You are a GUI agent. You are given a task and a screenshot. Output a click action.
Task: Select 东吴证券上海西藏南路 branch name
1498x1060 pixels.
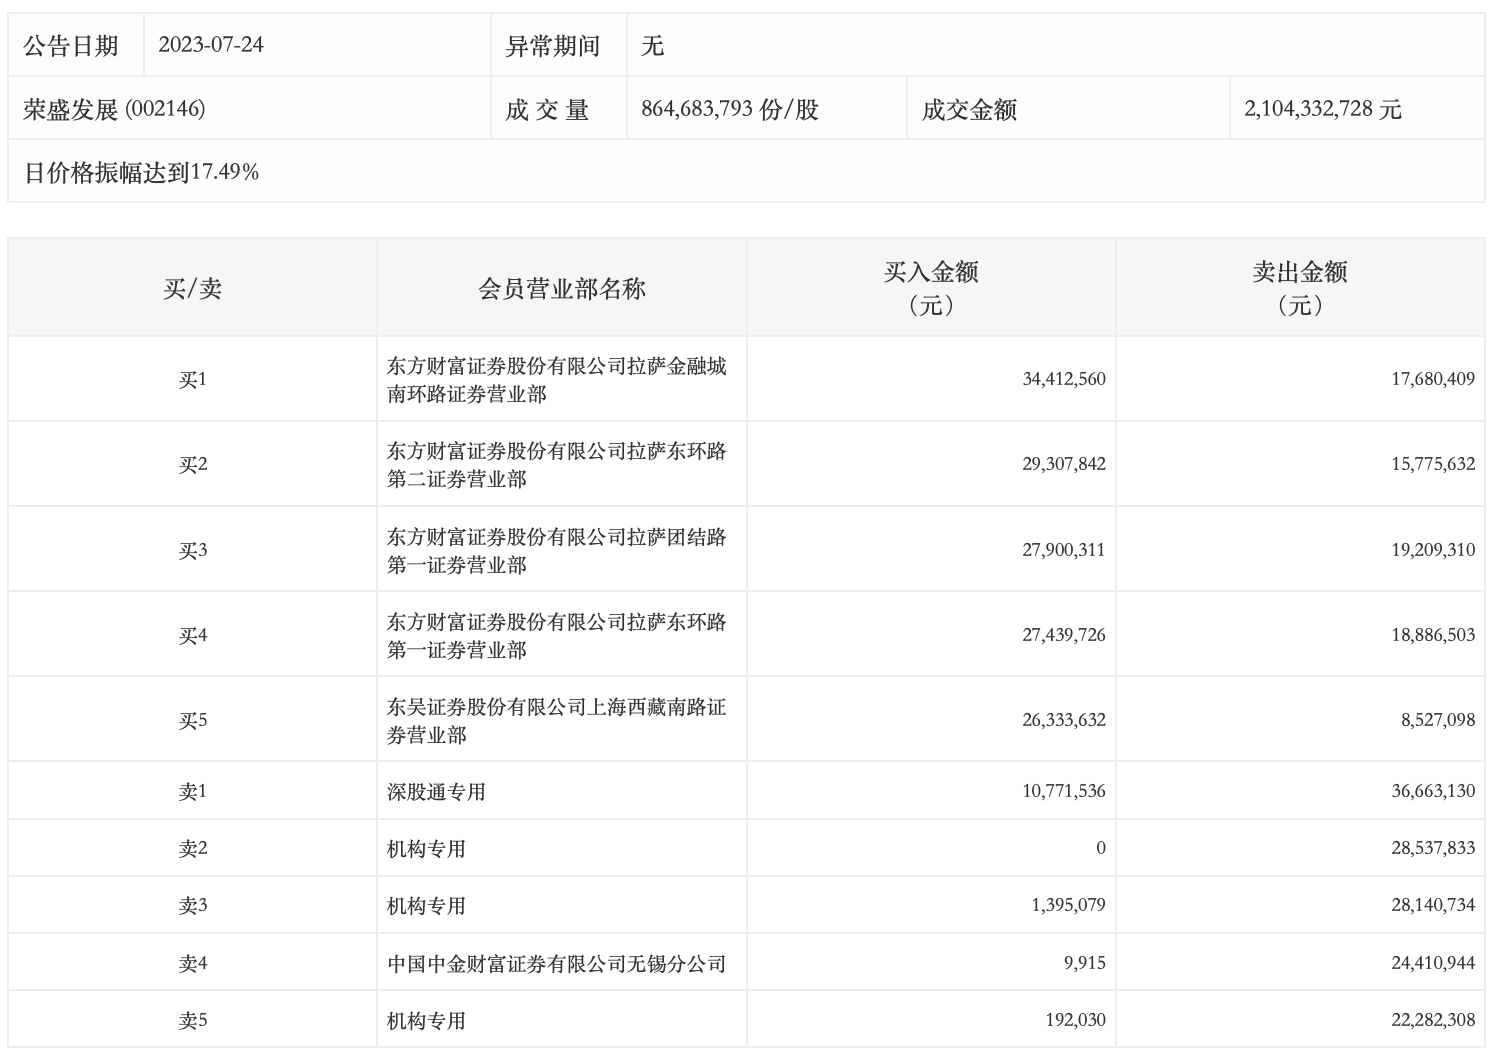(x=556, y=721)
